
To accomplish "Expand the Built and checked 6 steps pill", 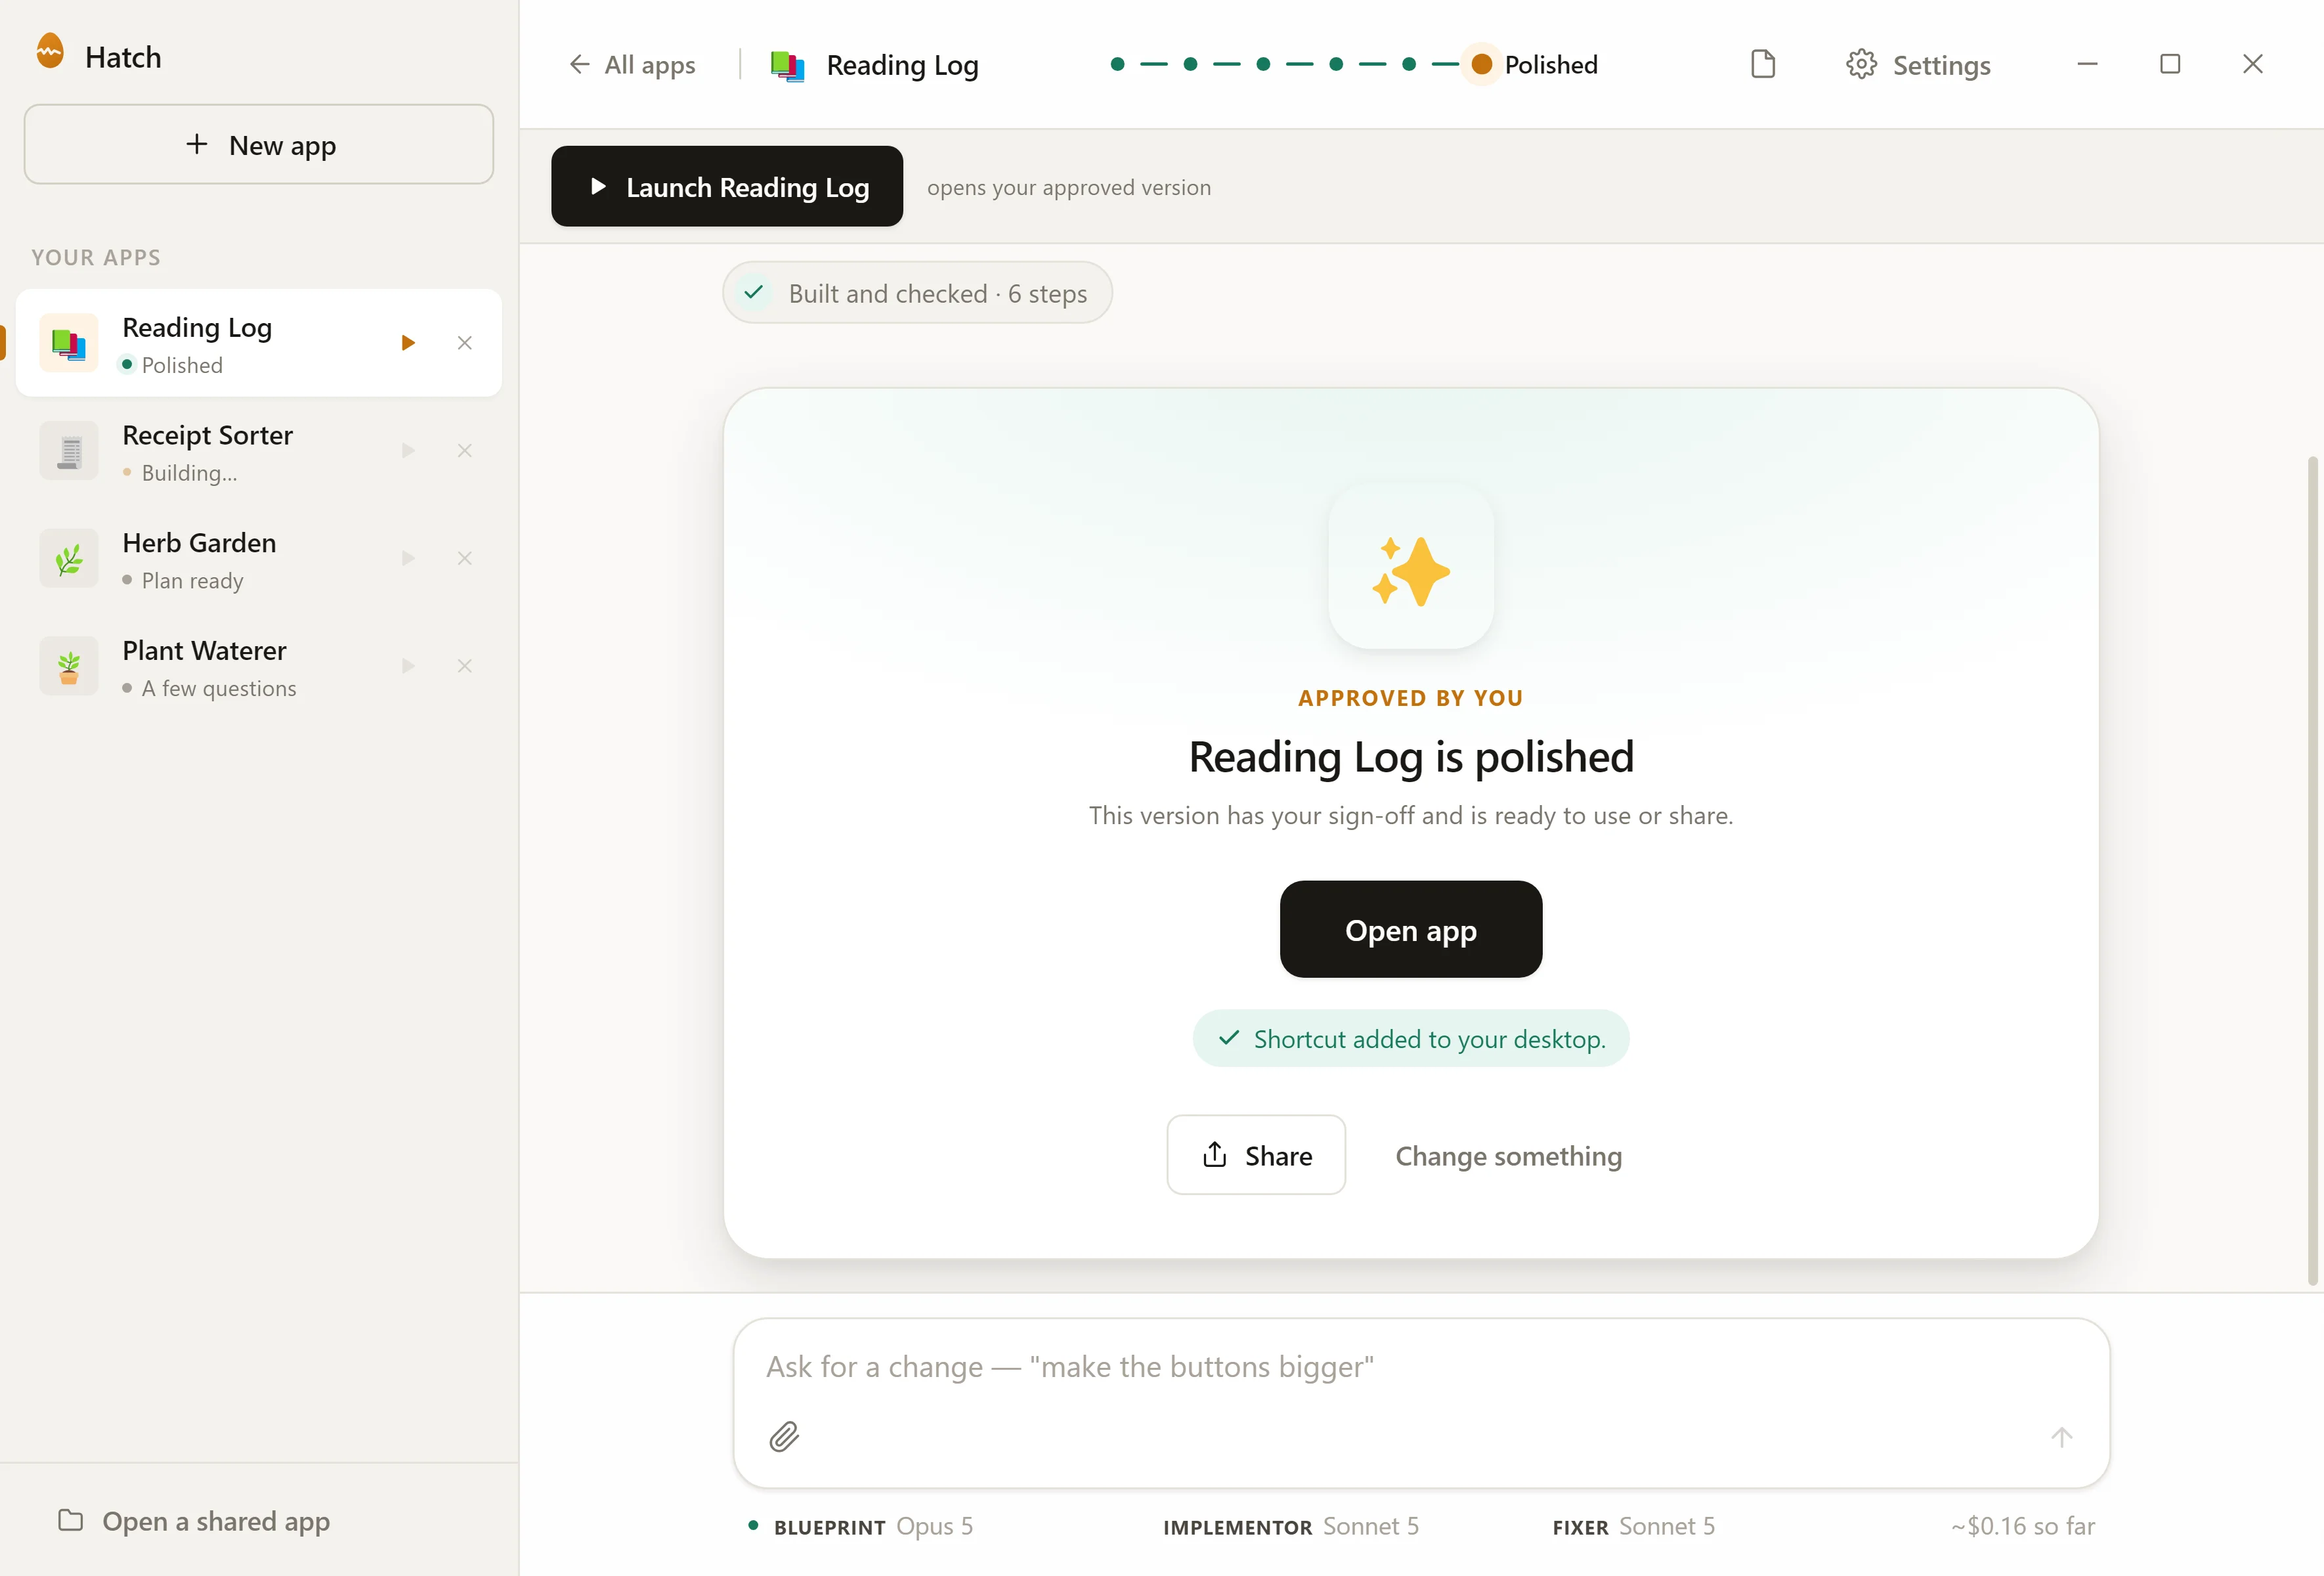I will coord(917,293).
